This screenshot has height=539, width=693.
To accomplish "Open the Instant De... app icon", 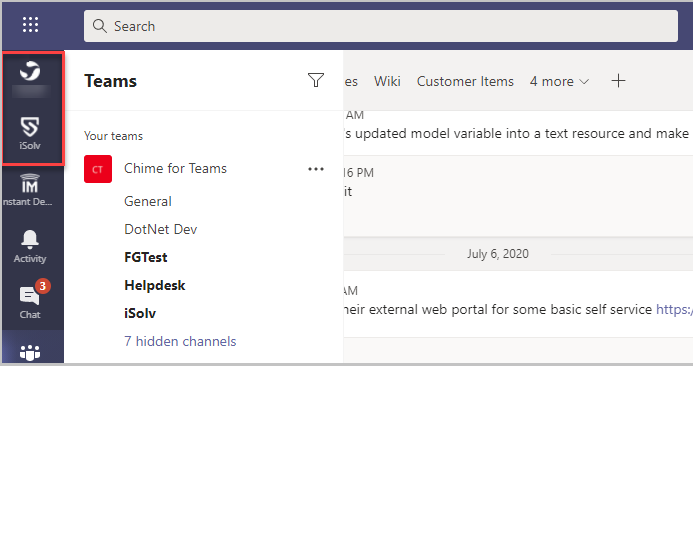I will point(30,190).
